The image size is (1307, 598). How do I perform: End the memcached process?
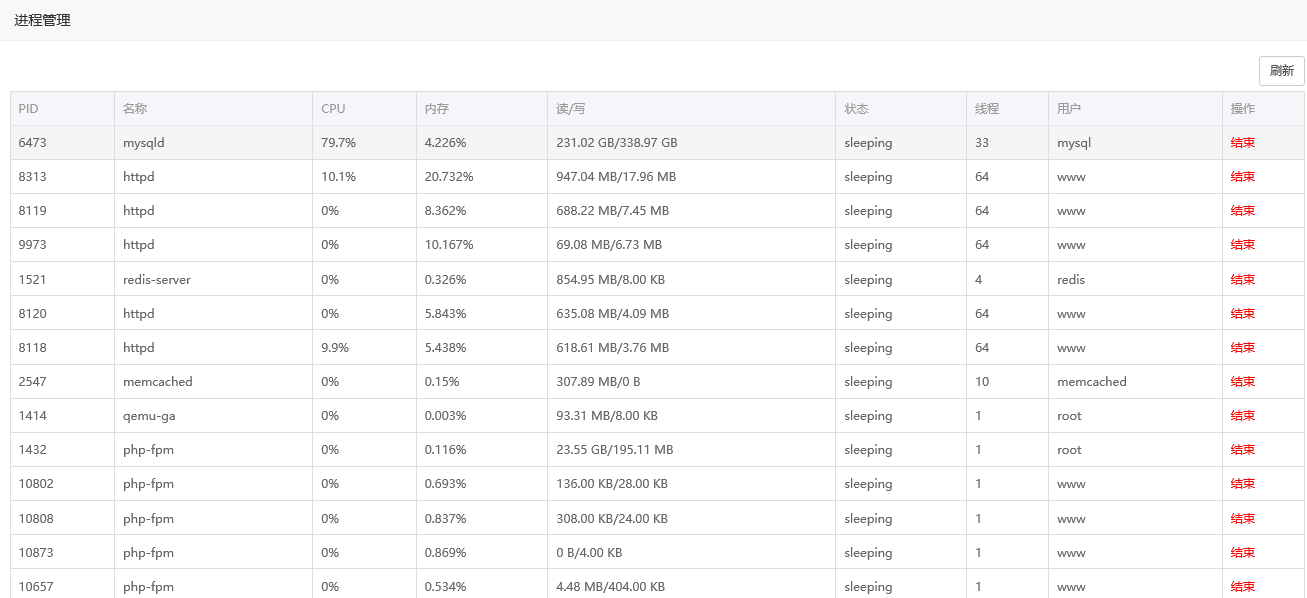coord(1242,382)
